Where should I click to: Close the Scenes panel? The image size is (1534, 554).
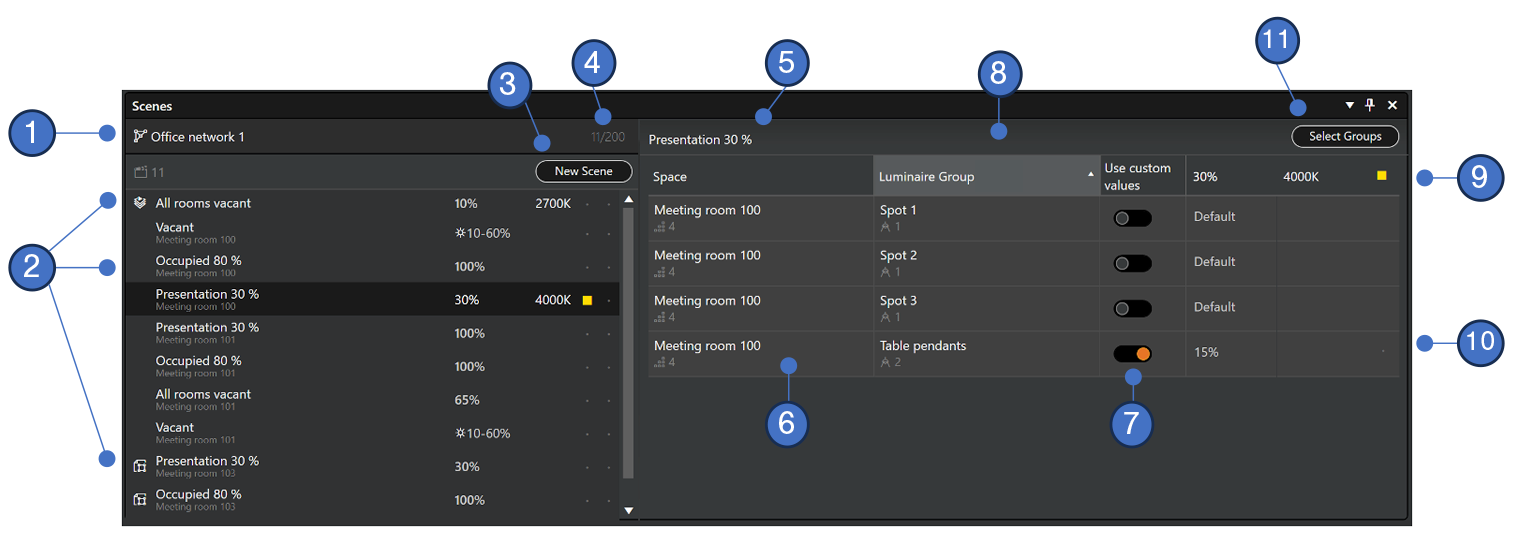1392,105
